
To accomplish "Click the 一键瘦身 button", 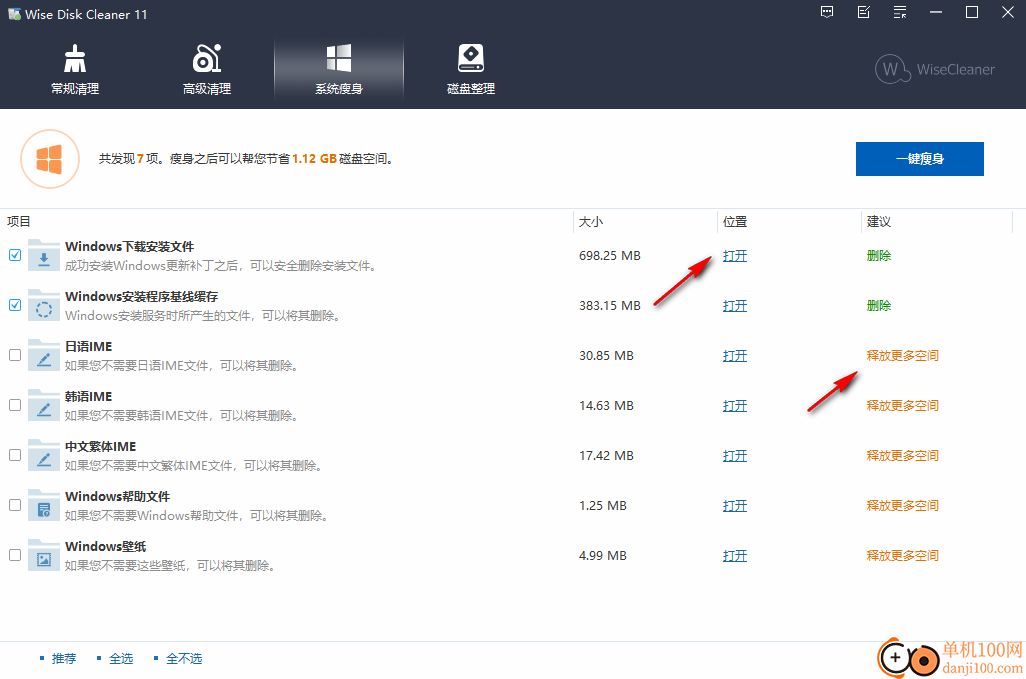I will [x=919, y=159].
